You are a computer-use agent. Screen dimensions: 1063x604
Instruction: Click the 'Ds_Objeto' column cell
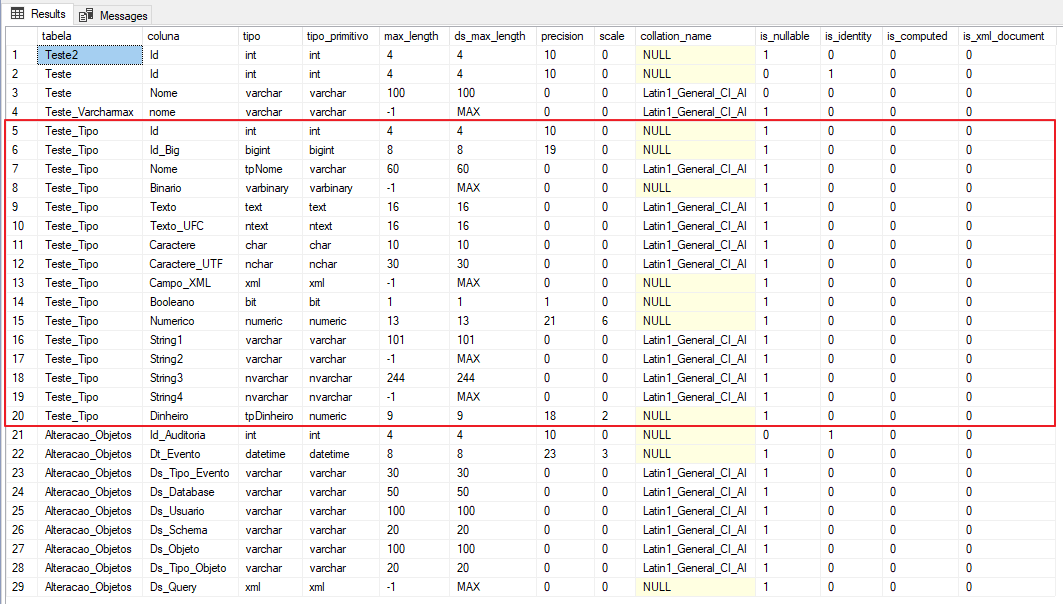point(190,548)
